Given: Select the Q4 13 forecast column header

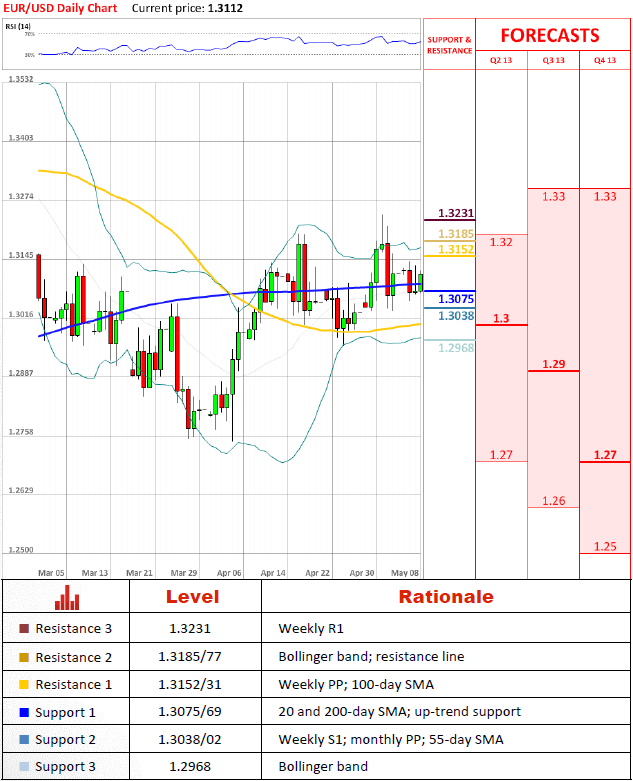Looking at the screenshot, I should tap(605, 60).
